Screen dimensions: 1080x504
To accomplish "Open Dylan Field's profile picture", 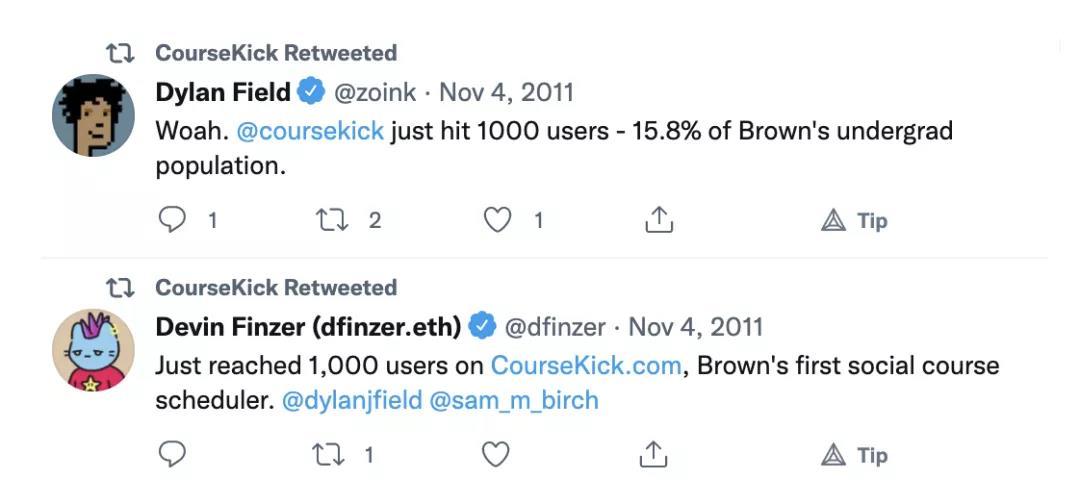I will point(93,116).
